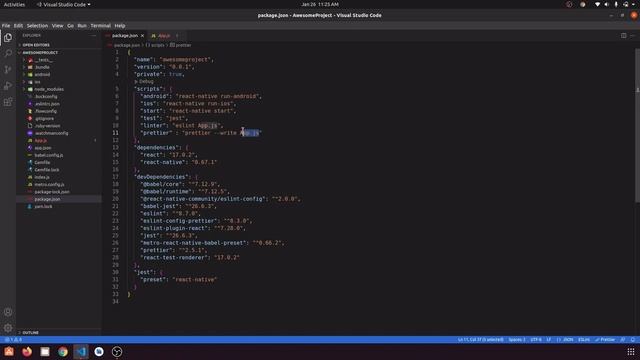This screenshot has width=640, height=360.
Task: Click the notifications bell in status bar
Action: (633, 340)
